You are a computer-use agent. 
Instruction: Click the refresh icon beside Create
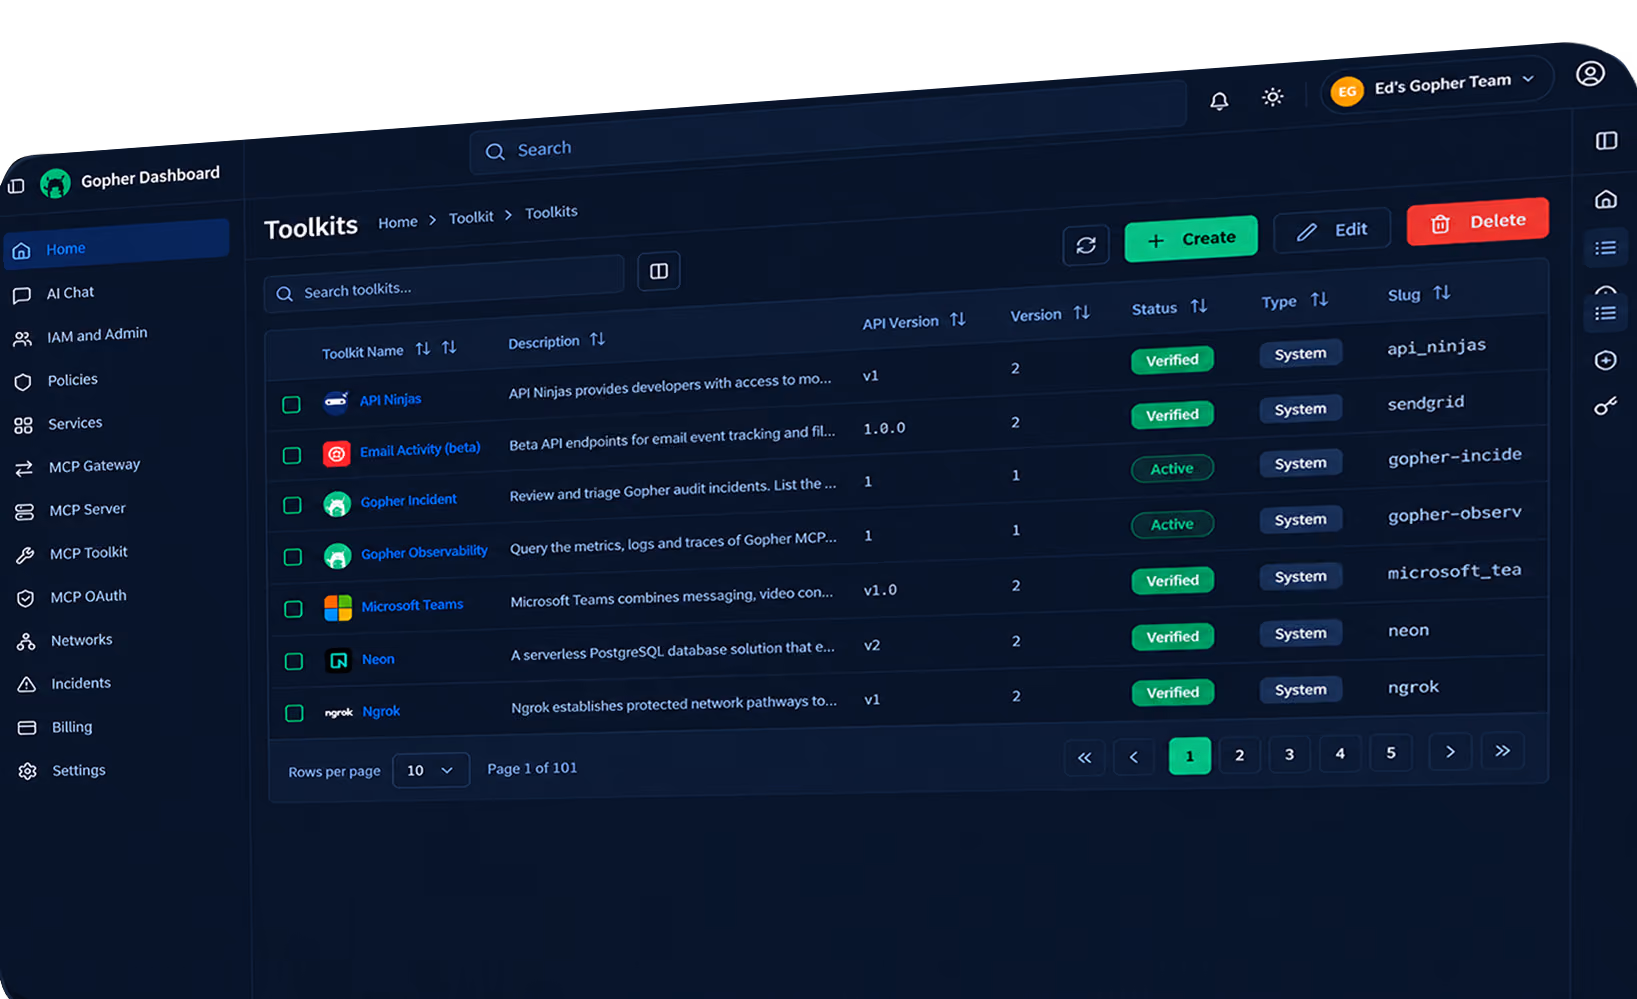click(x=1086, y=245)
